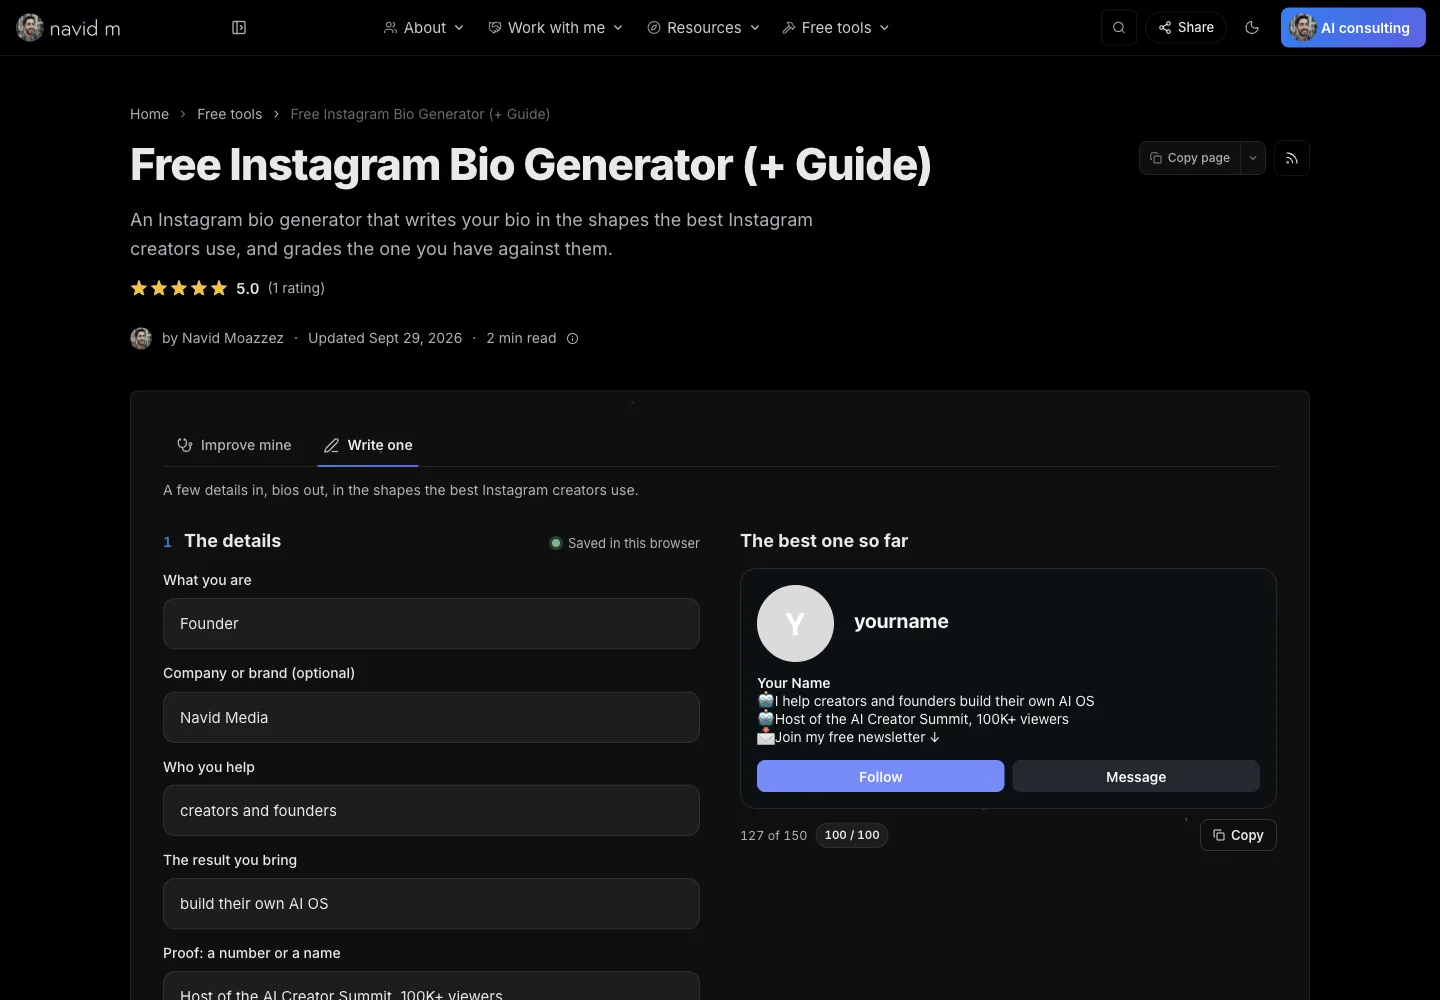Go to the Home breadcrumb
Viewport: 1440px width, 1000px height.
coord(150,114)
